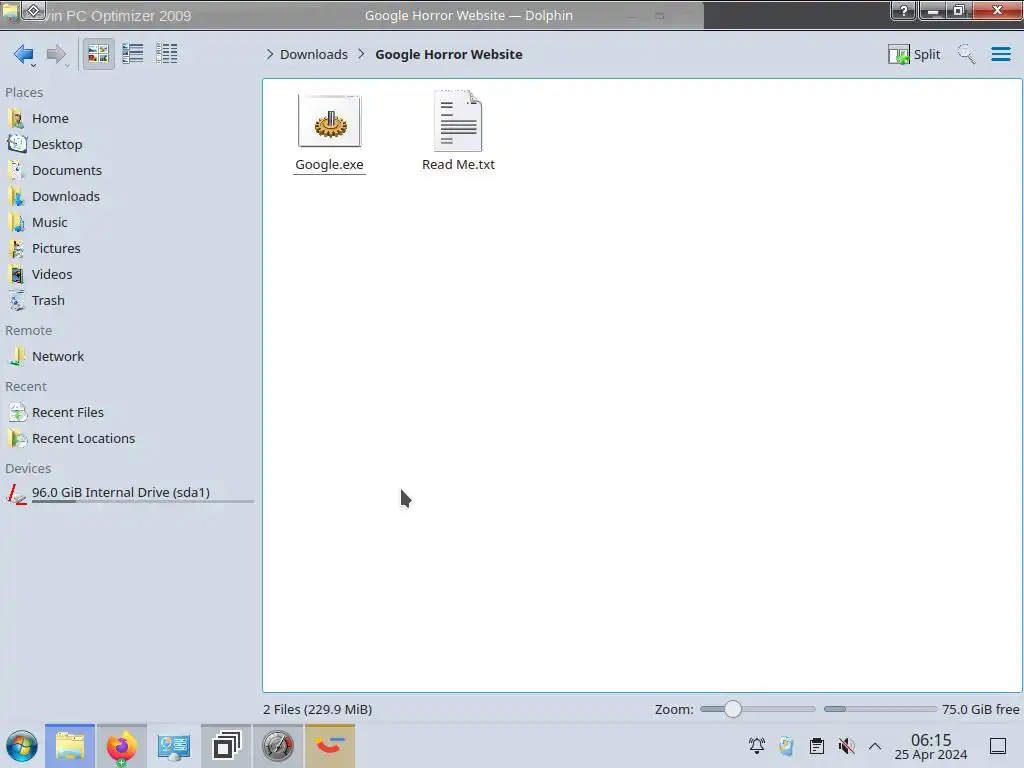
Task: Click the 2 Files (229.9 MiB) status text
Action: pyautogui.click(x=318, y=709)
